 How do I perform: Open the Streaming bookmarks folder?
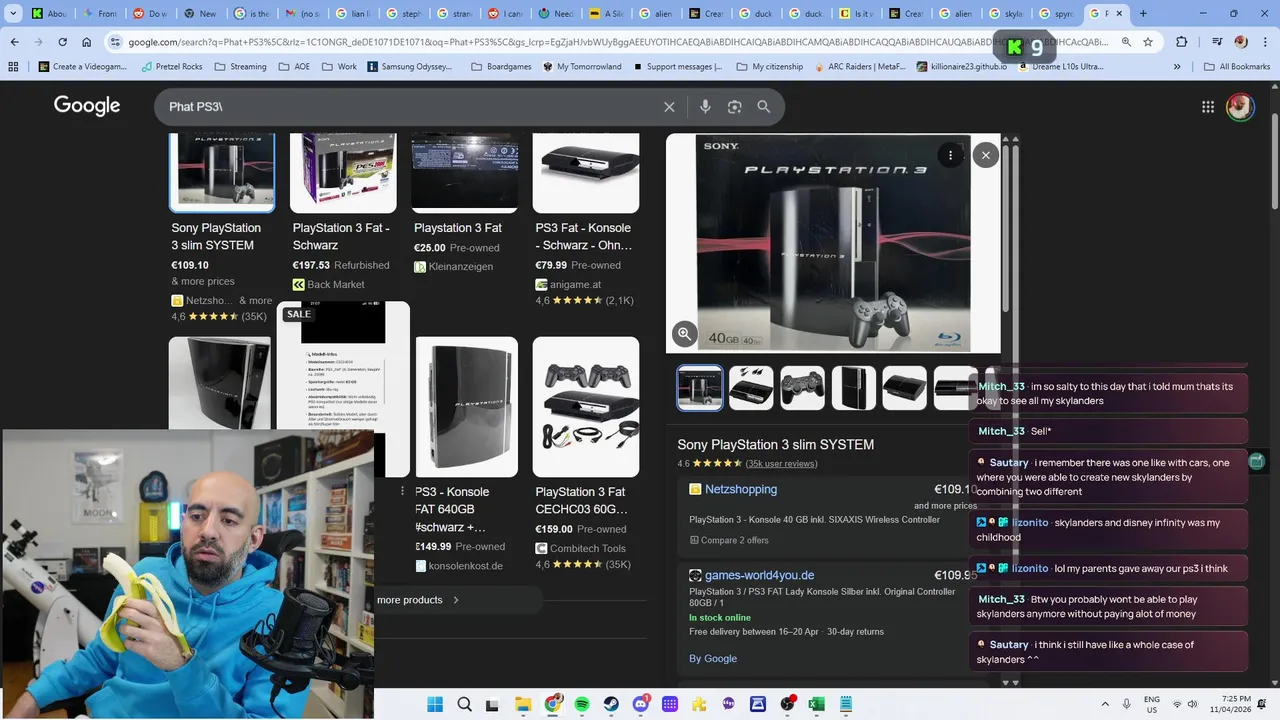click(x=238, y=67)
